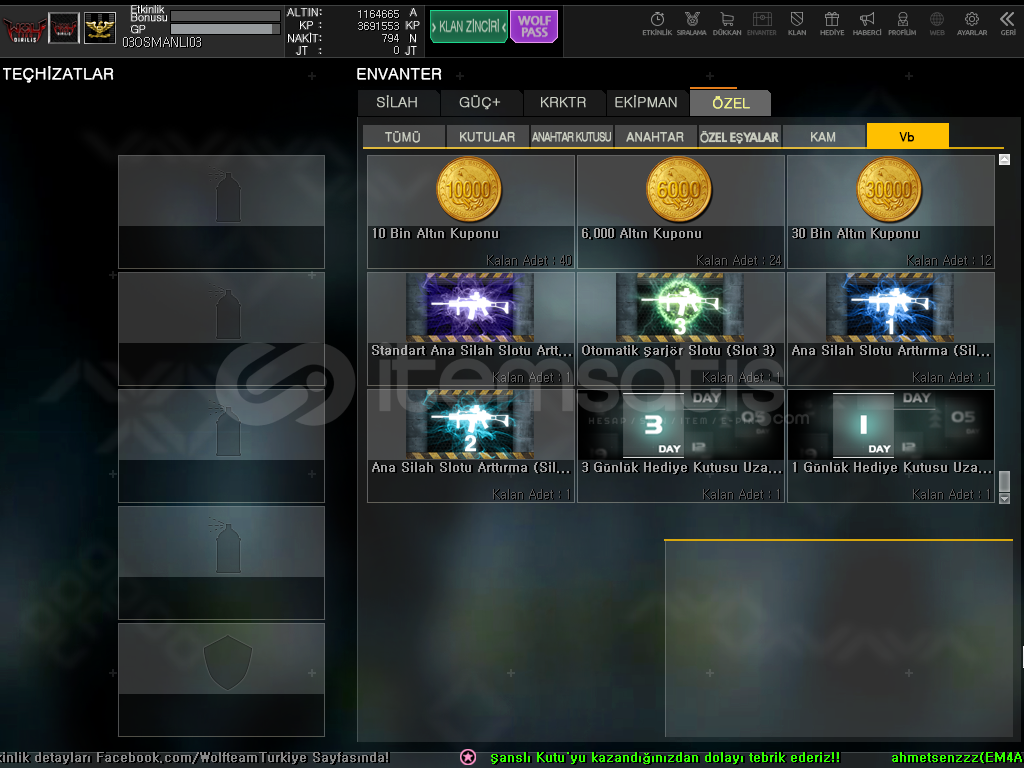Image resolution: width=1024 pixels, height=768 pixels.
Task: Click the NAKİT value 794
Action: click(391, 39)
